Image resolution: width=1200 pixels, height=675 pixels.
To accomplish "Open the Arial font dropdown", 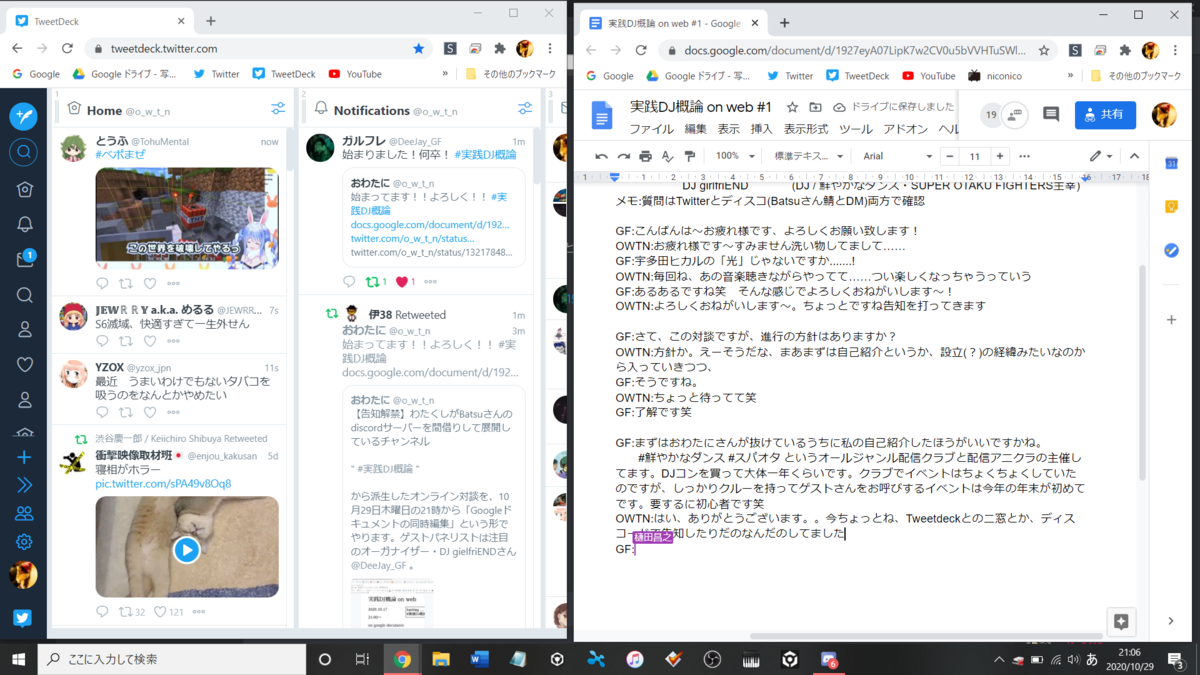I will (x=897, y=156).
